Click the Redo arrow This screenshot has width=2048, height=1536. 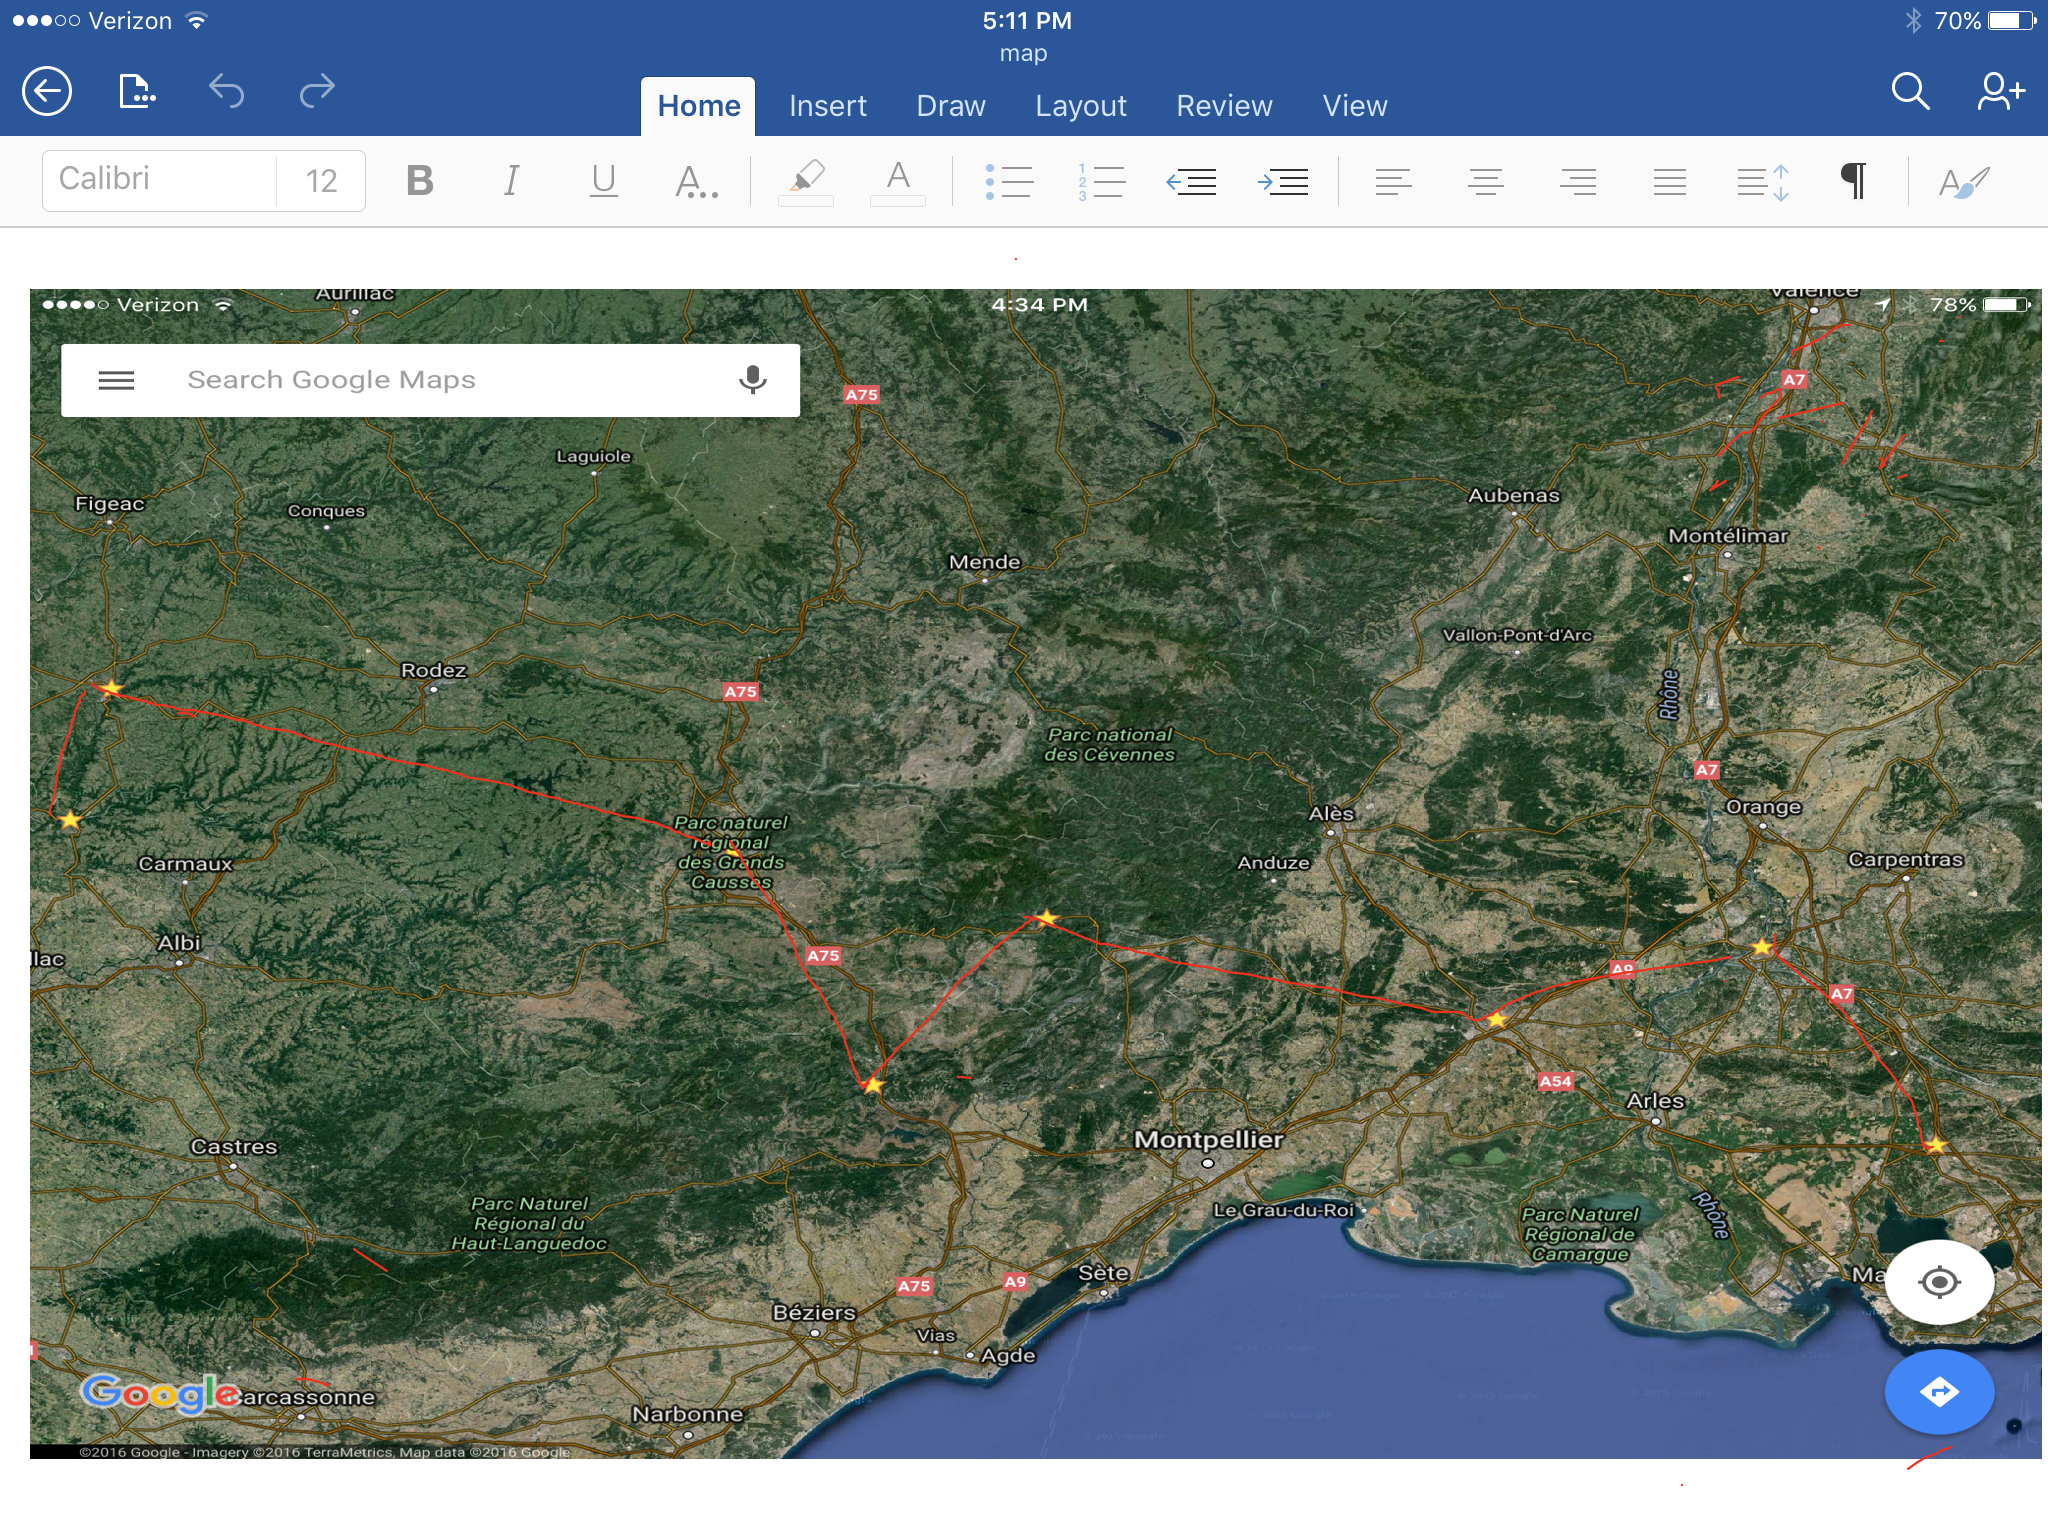click(317, 92)
